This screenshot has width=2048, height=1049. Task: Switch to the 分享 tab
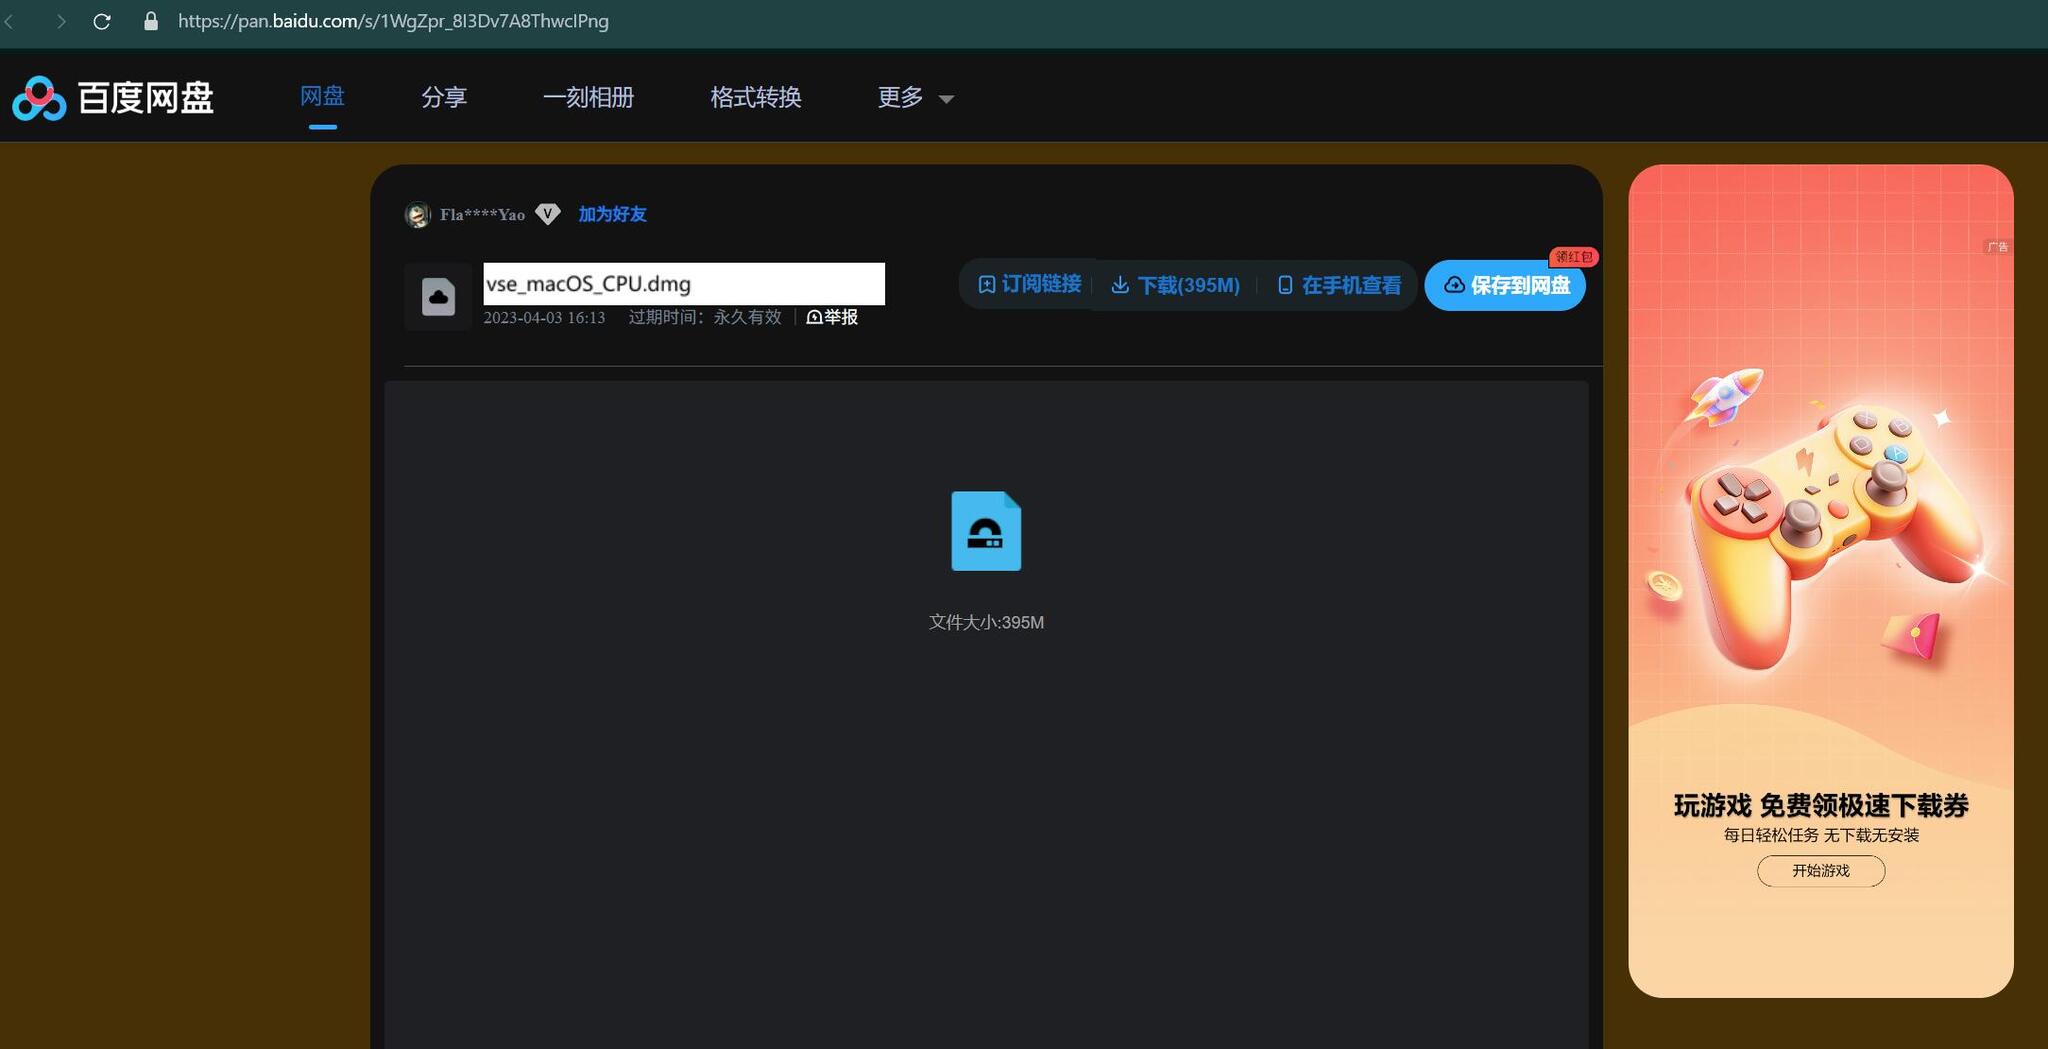(x=444, y=98)
